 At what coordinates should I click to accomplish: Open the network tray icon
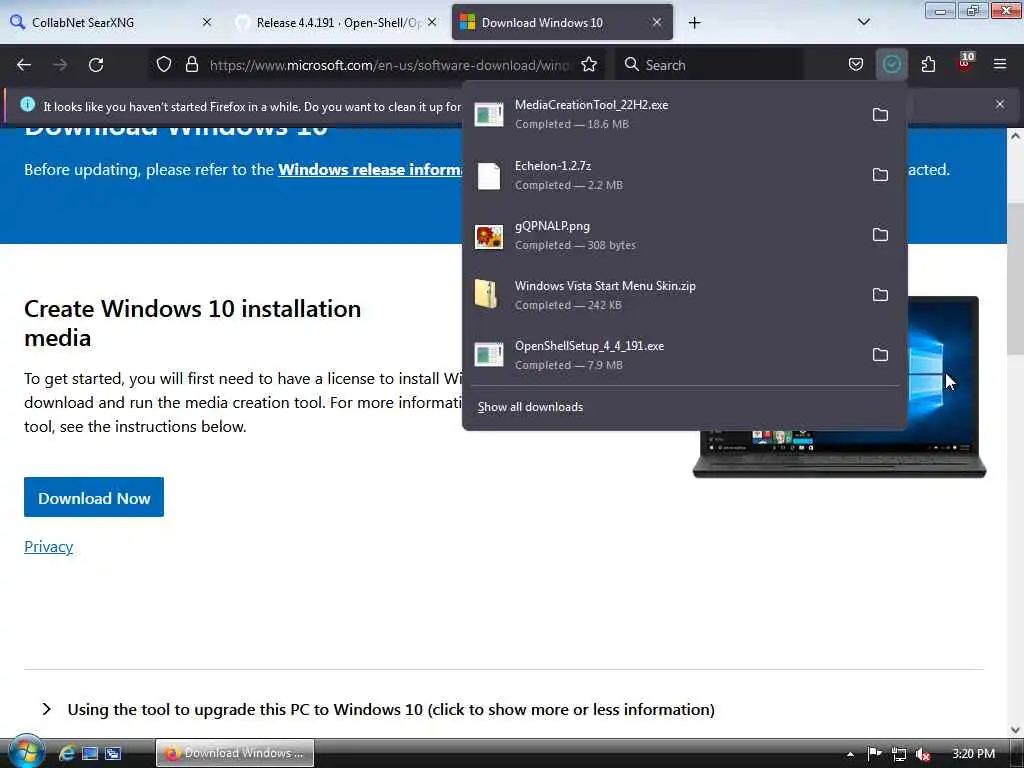pyautogui.click(x=899, y=754)
